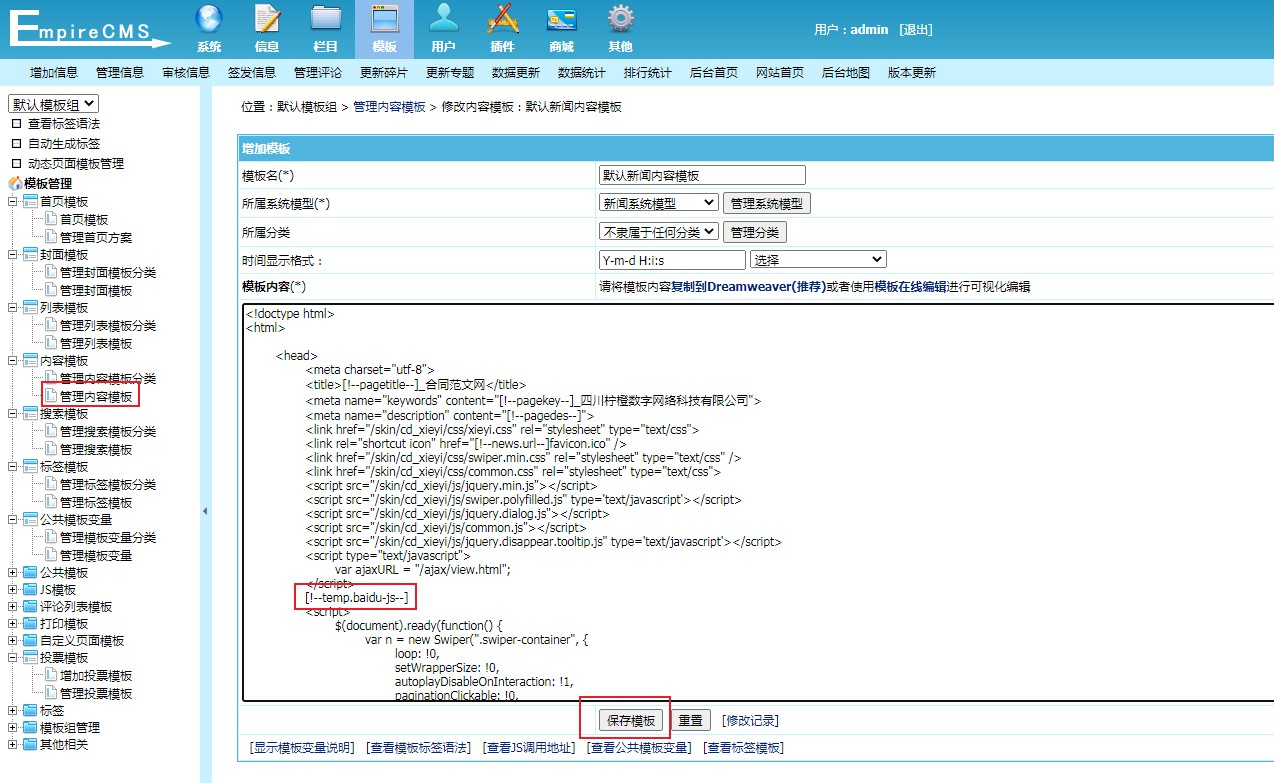
Task: Select 管理列表模板 tree item
Action: [96, 344]
